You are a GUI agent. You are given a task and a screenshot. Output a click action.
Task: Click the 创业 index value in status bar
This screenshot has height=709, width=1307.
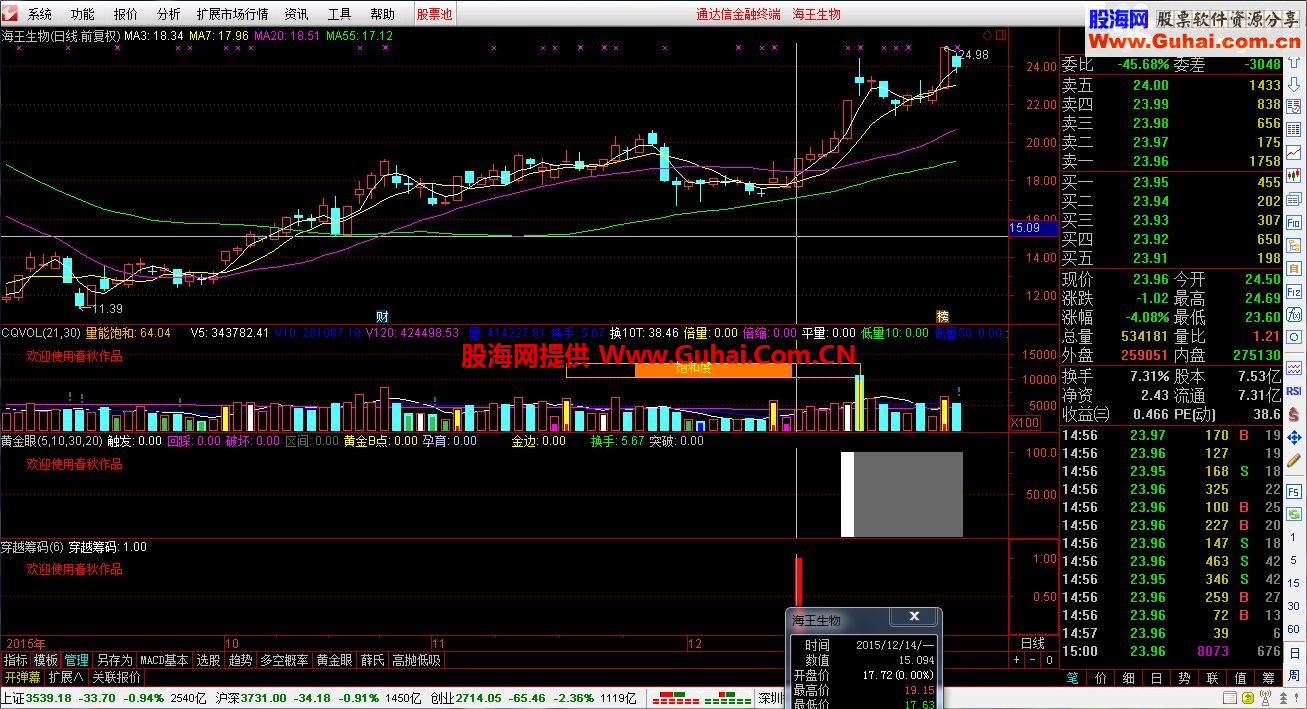tap(480, 698)
